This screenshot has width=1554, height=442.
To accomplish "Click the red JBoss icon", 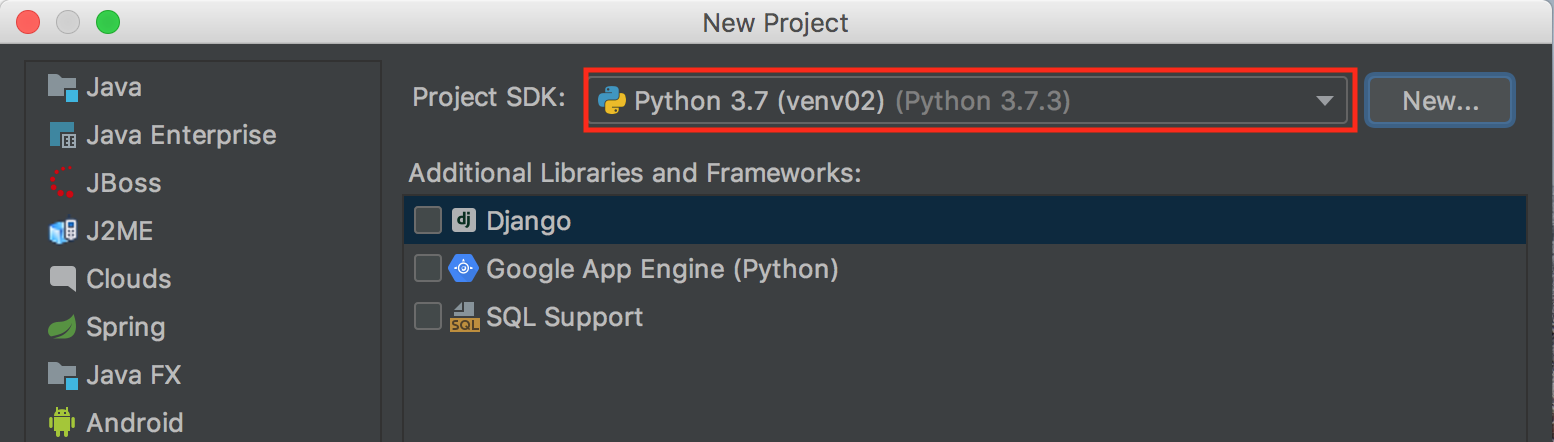I will click(63, 183).
